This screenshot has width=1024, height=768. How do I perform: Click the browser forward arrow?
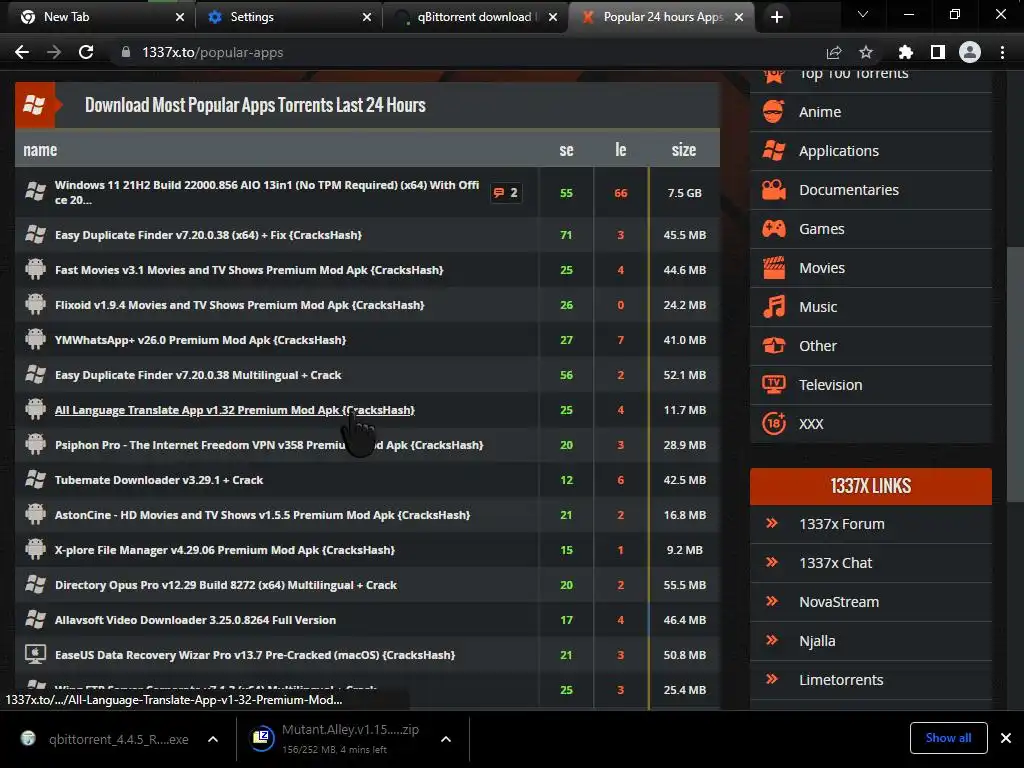[x=54, y=52]
